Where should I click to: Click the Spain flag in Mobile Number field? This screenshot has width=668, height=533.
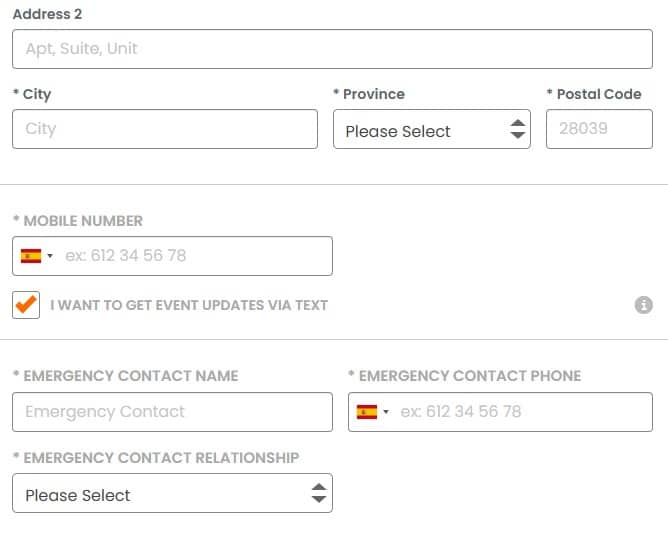[31, 256]
